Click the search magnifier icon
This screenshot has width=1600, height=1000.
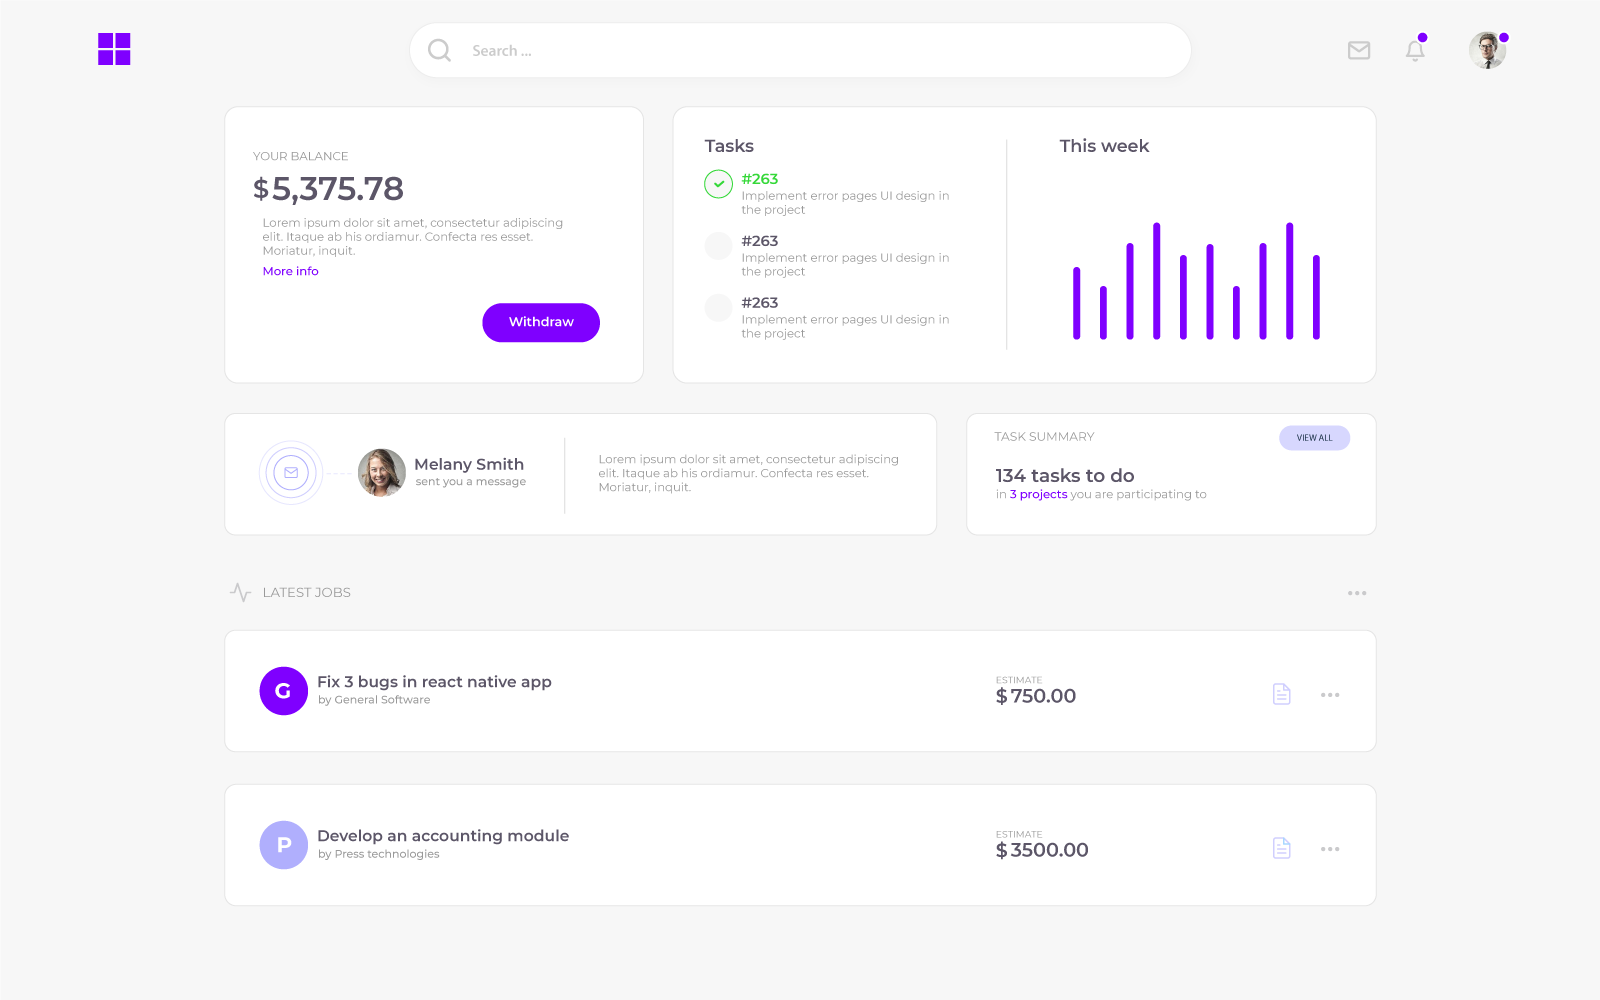pos(439,50)
